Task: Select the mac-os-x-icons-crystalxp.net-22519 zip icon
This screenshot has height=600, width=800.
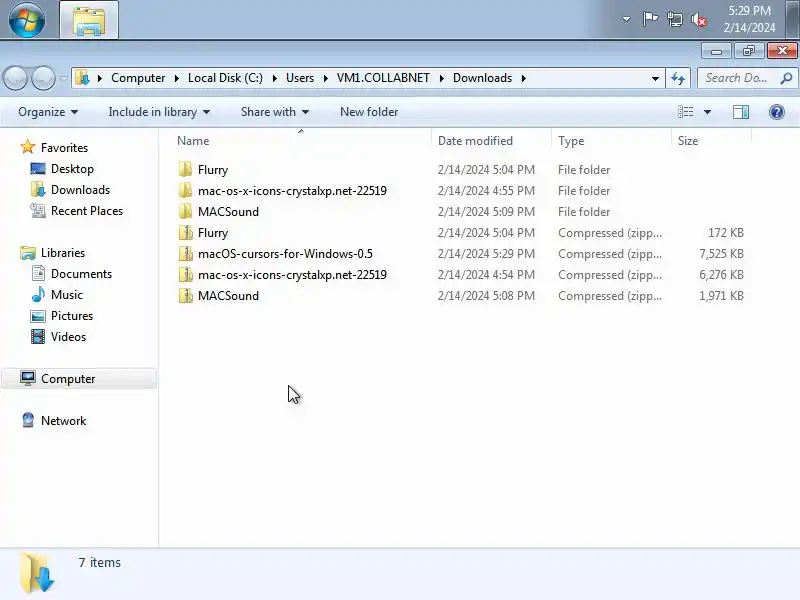Action: (x=186, y=274)
